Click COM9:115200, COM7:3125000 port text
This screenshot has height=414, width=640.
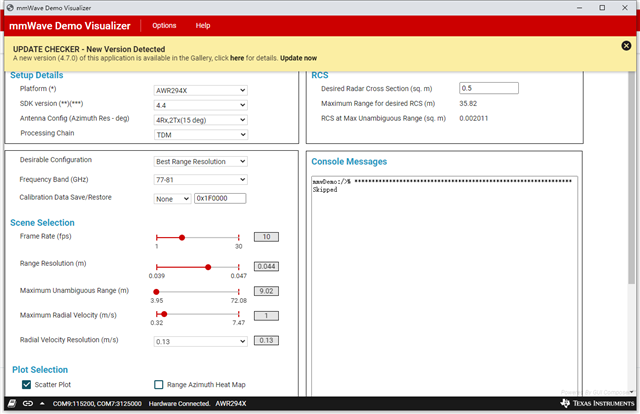97,403
